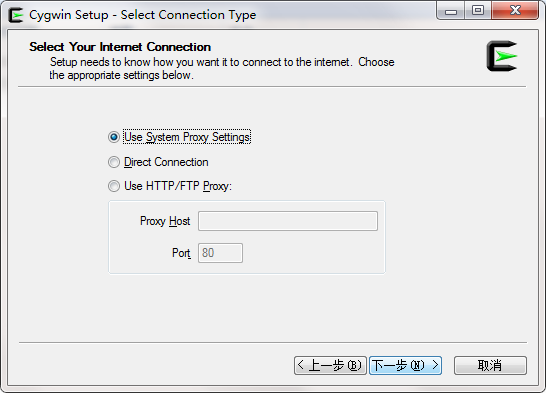Select Use System Proxy Settings radio button
Viewport: 546px width, 393px height.
coord(114,137)
